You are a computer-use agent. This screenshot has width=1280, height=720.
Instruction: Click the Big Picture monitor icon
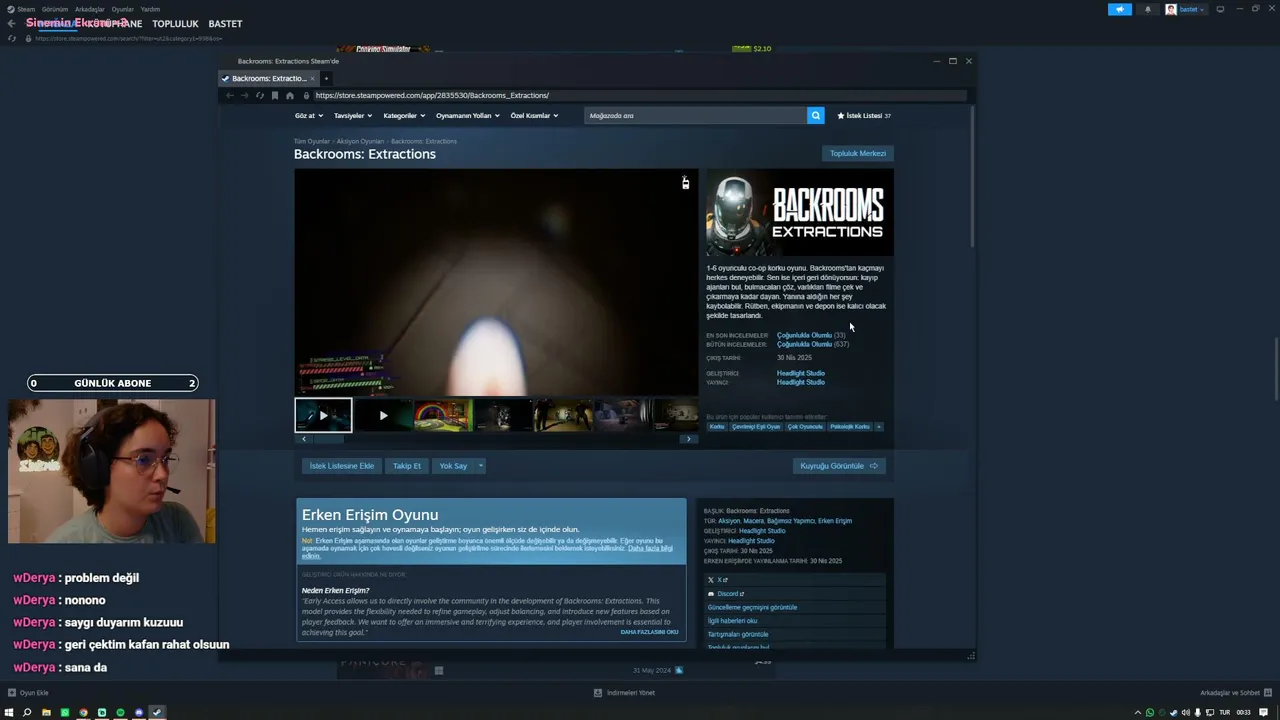click(x=1220, y=9)
